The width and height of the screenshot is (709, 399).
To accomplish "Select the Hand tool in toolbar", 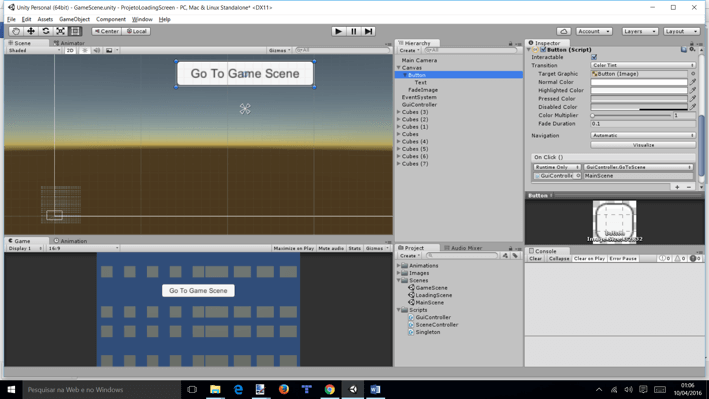I will 16,31.
